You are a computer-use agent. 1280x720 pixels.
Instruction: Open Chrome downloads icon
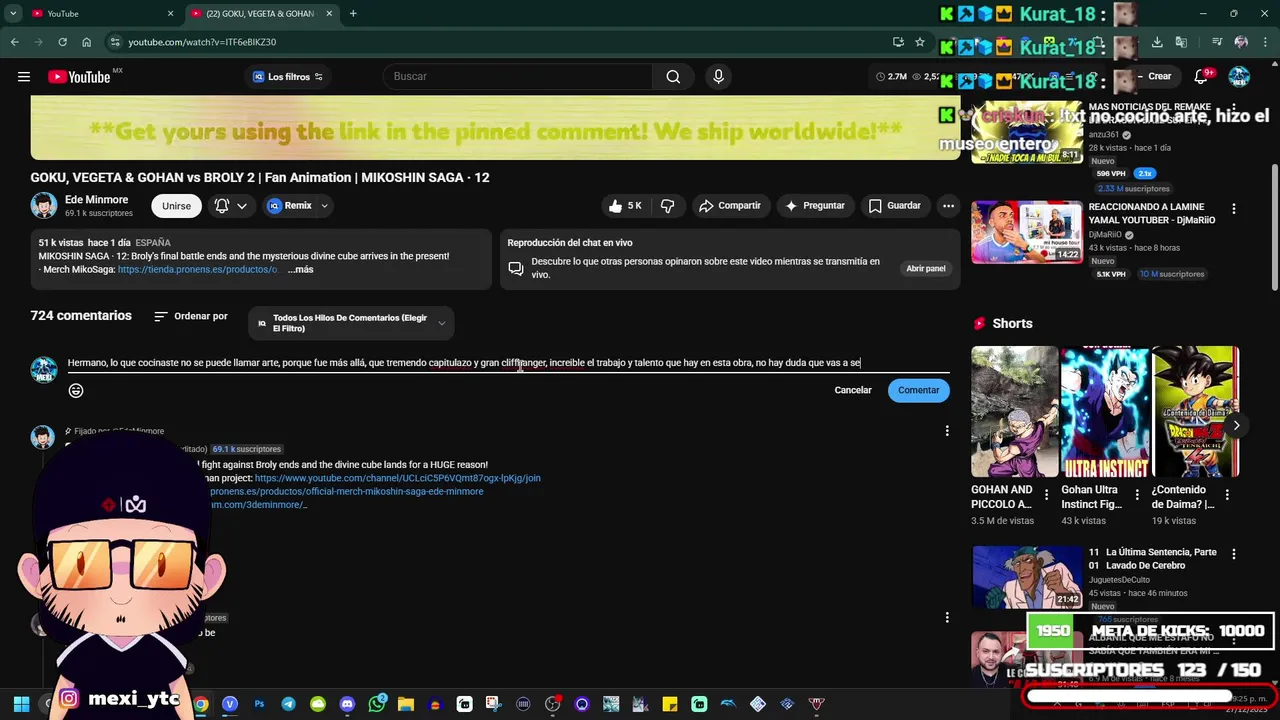point(1157,42)
